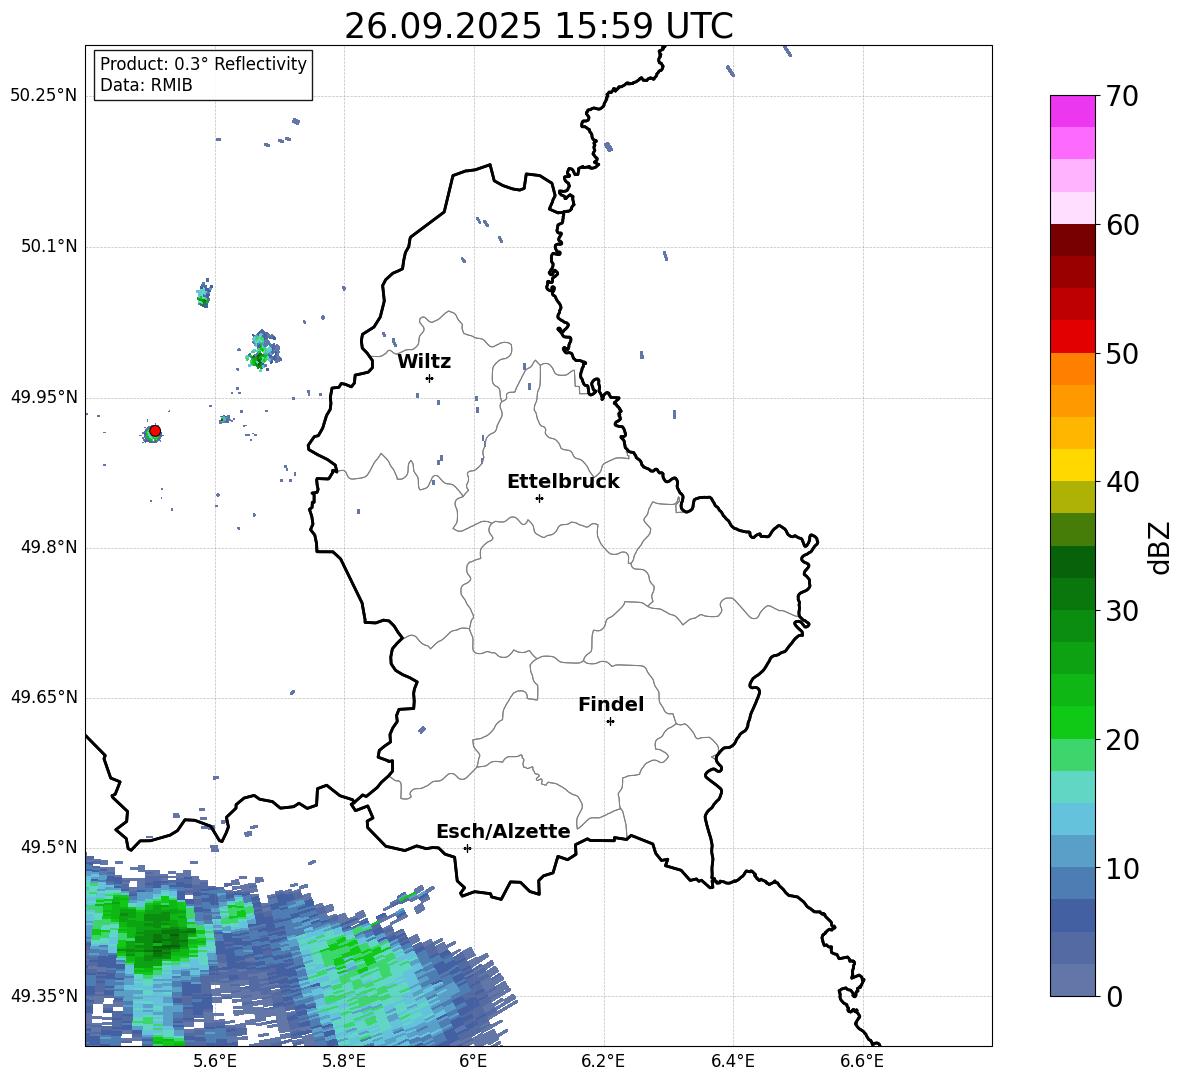Screen dimensions: 1184x1081
Task: Click the colorbar tick label 0
Action: pyautogui.click(x=1114, y=996)
